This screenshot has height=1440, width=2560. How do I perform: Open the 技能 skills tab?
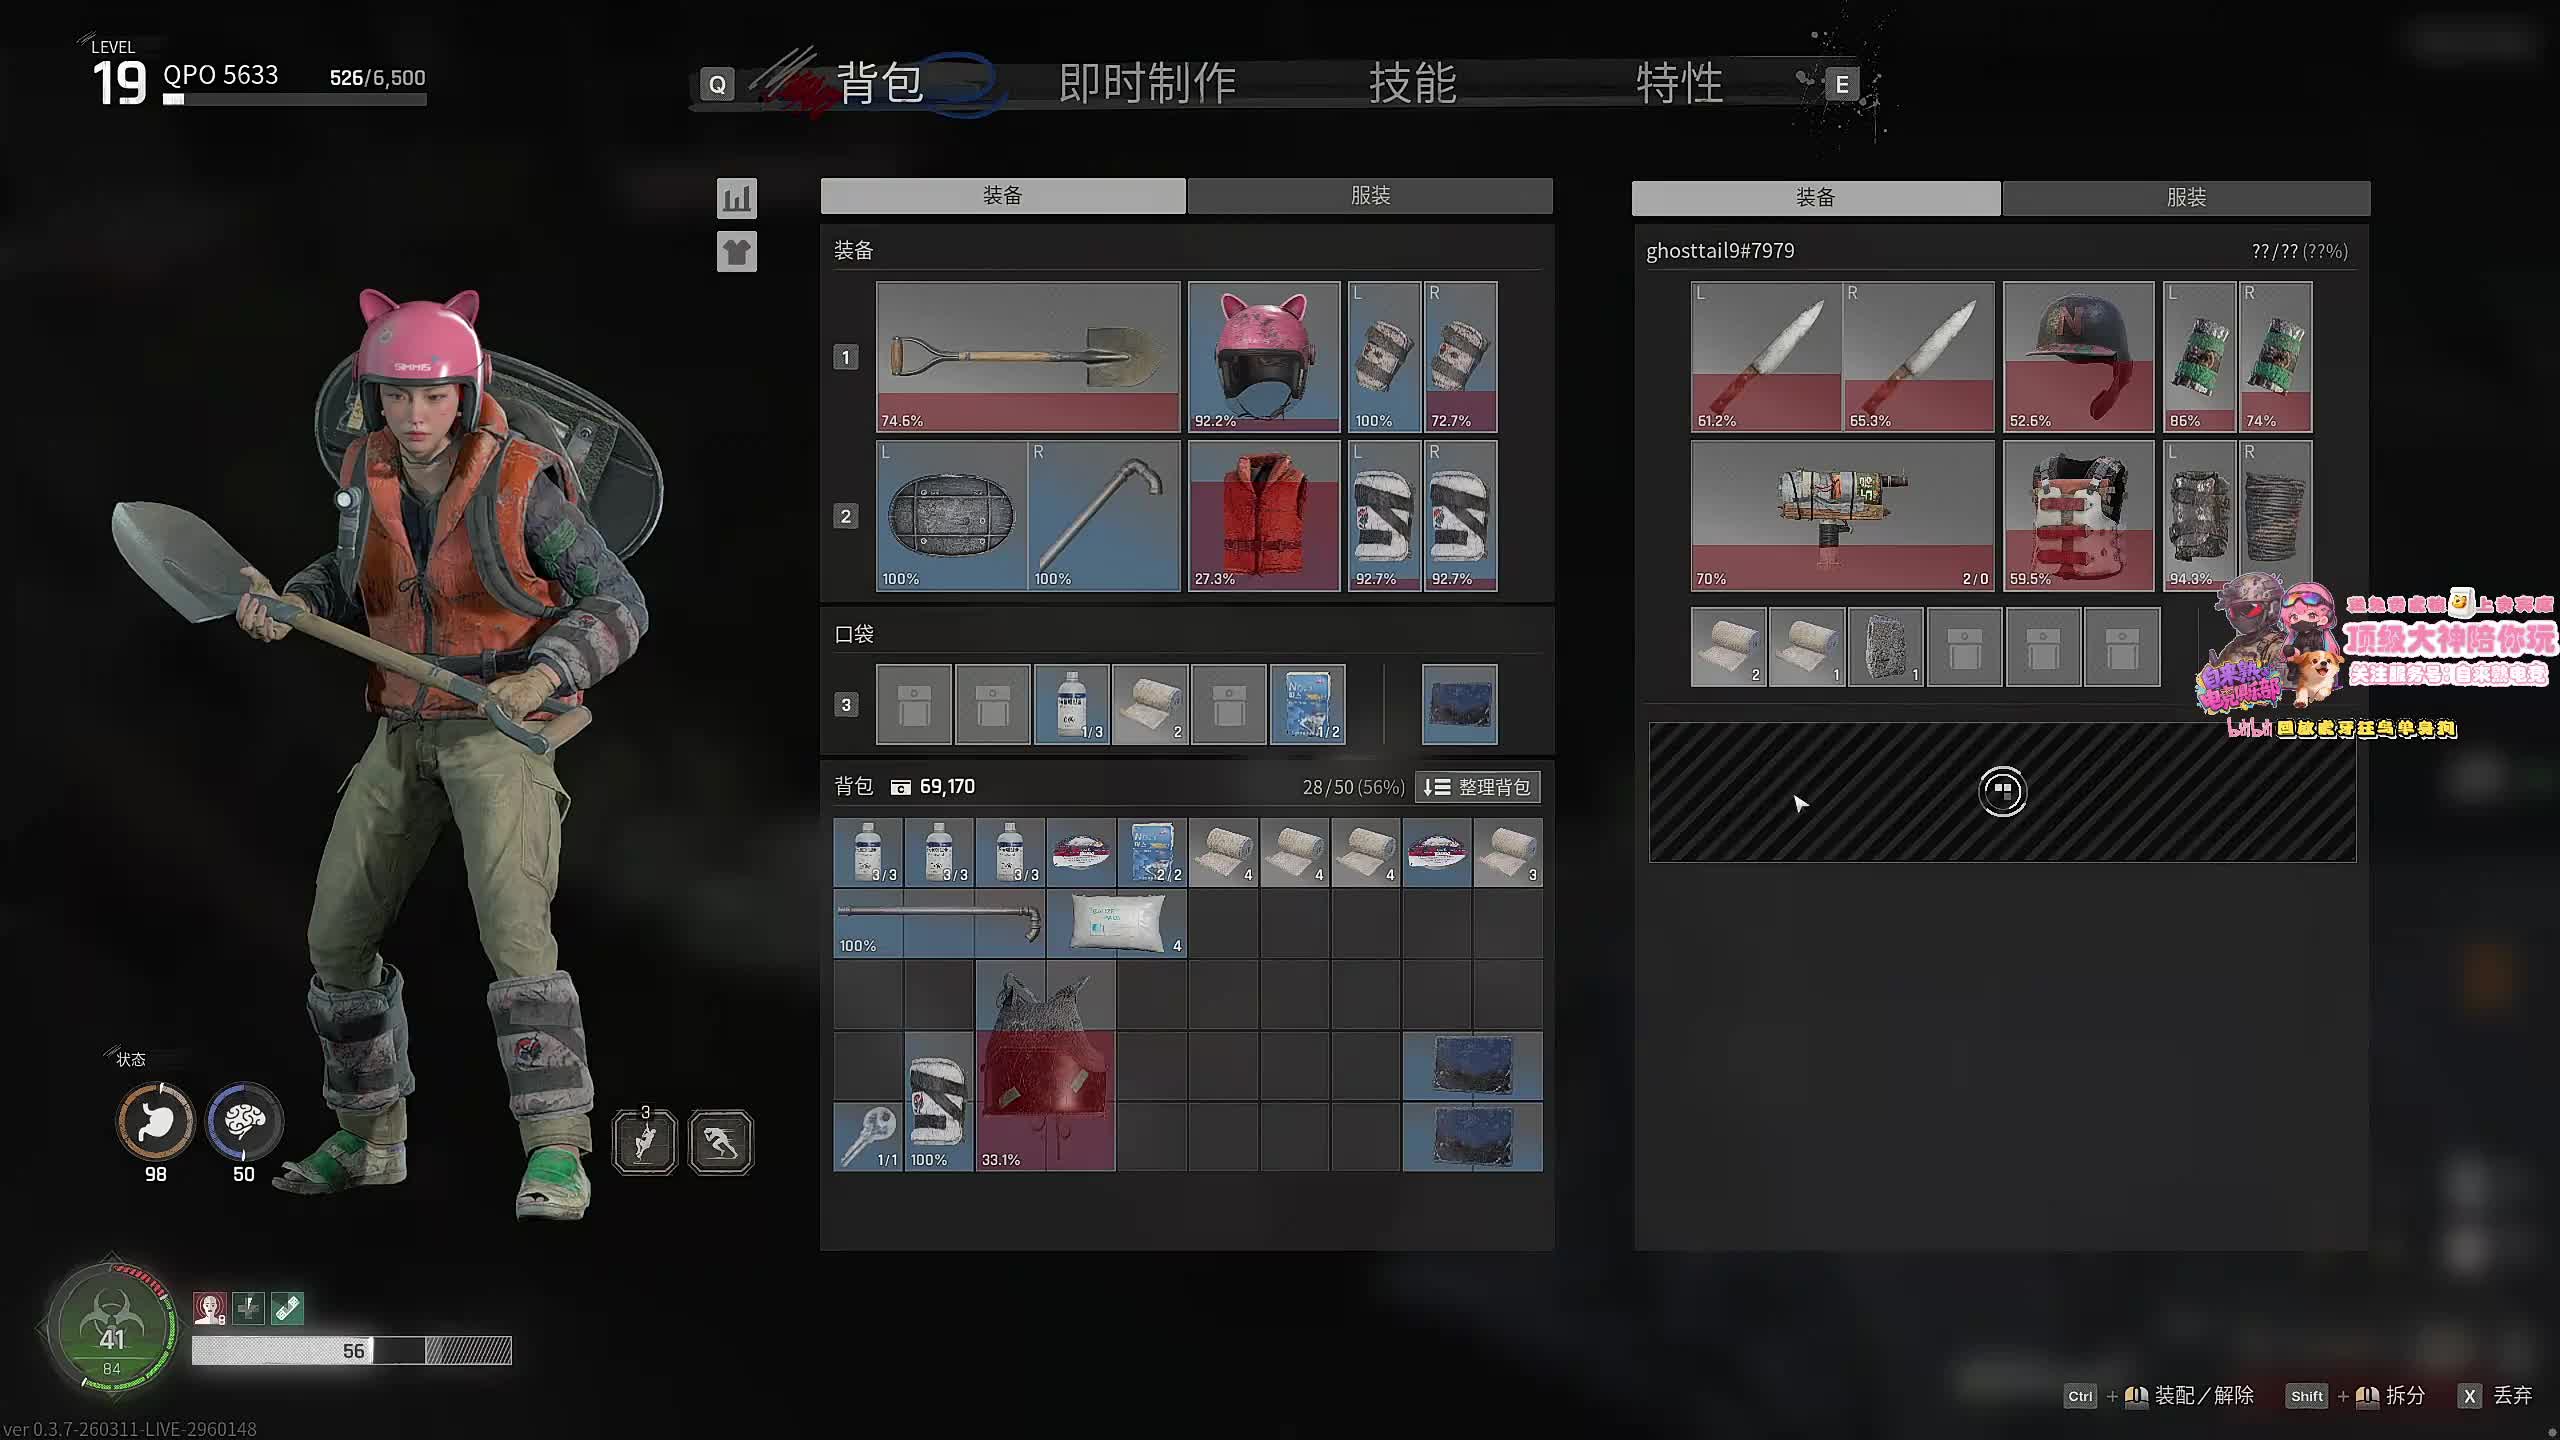coord(1412,83)
